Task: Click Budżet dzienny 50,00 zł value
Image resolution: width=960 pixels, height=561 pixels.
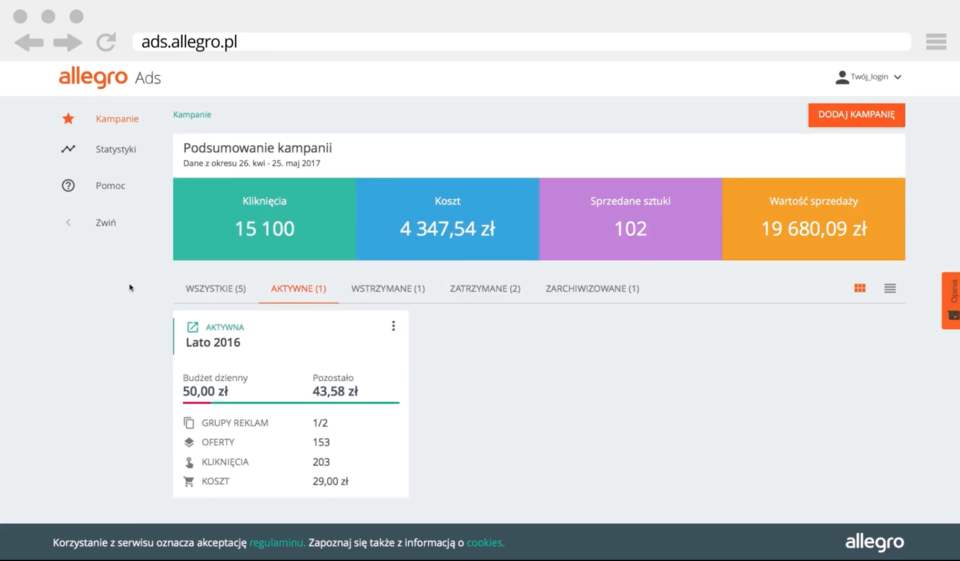Action: point(205,391)
